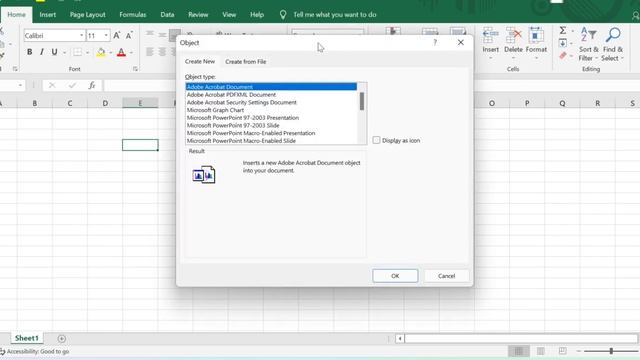Toggle Bold formatting in the Font group
The height and width of the screenshot is (360, 640).
tap(29, 52)
